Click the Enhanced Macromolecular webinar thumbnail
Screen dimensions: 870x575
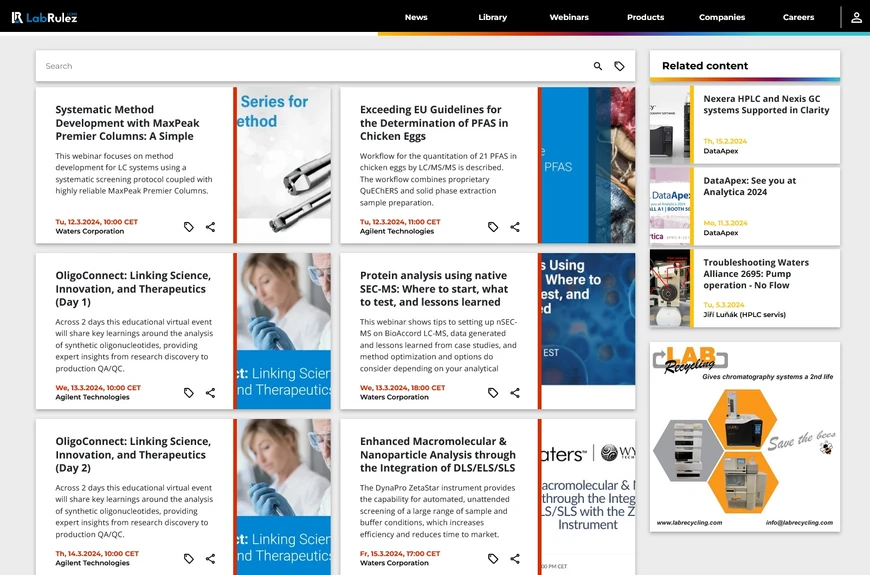click(588, 497)
